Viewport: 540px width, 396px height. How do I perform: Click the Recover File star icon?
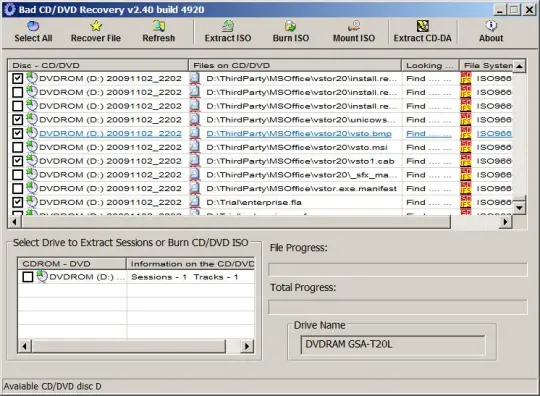96,26
